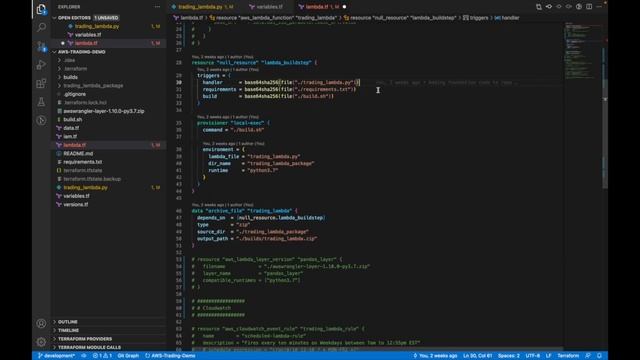Change the Terraform language mode
640x360 pixels.
tap(568, 356)
